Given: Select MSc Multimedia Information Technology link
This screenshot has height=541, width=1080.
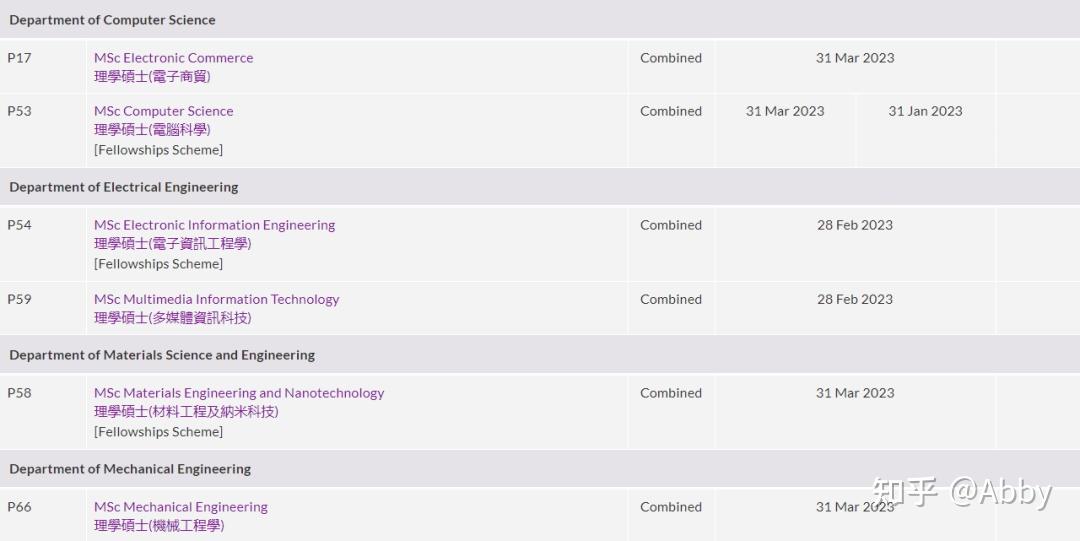Looking at the screenshot, I should tap(216, 299).
